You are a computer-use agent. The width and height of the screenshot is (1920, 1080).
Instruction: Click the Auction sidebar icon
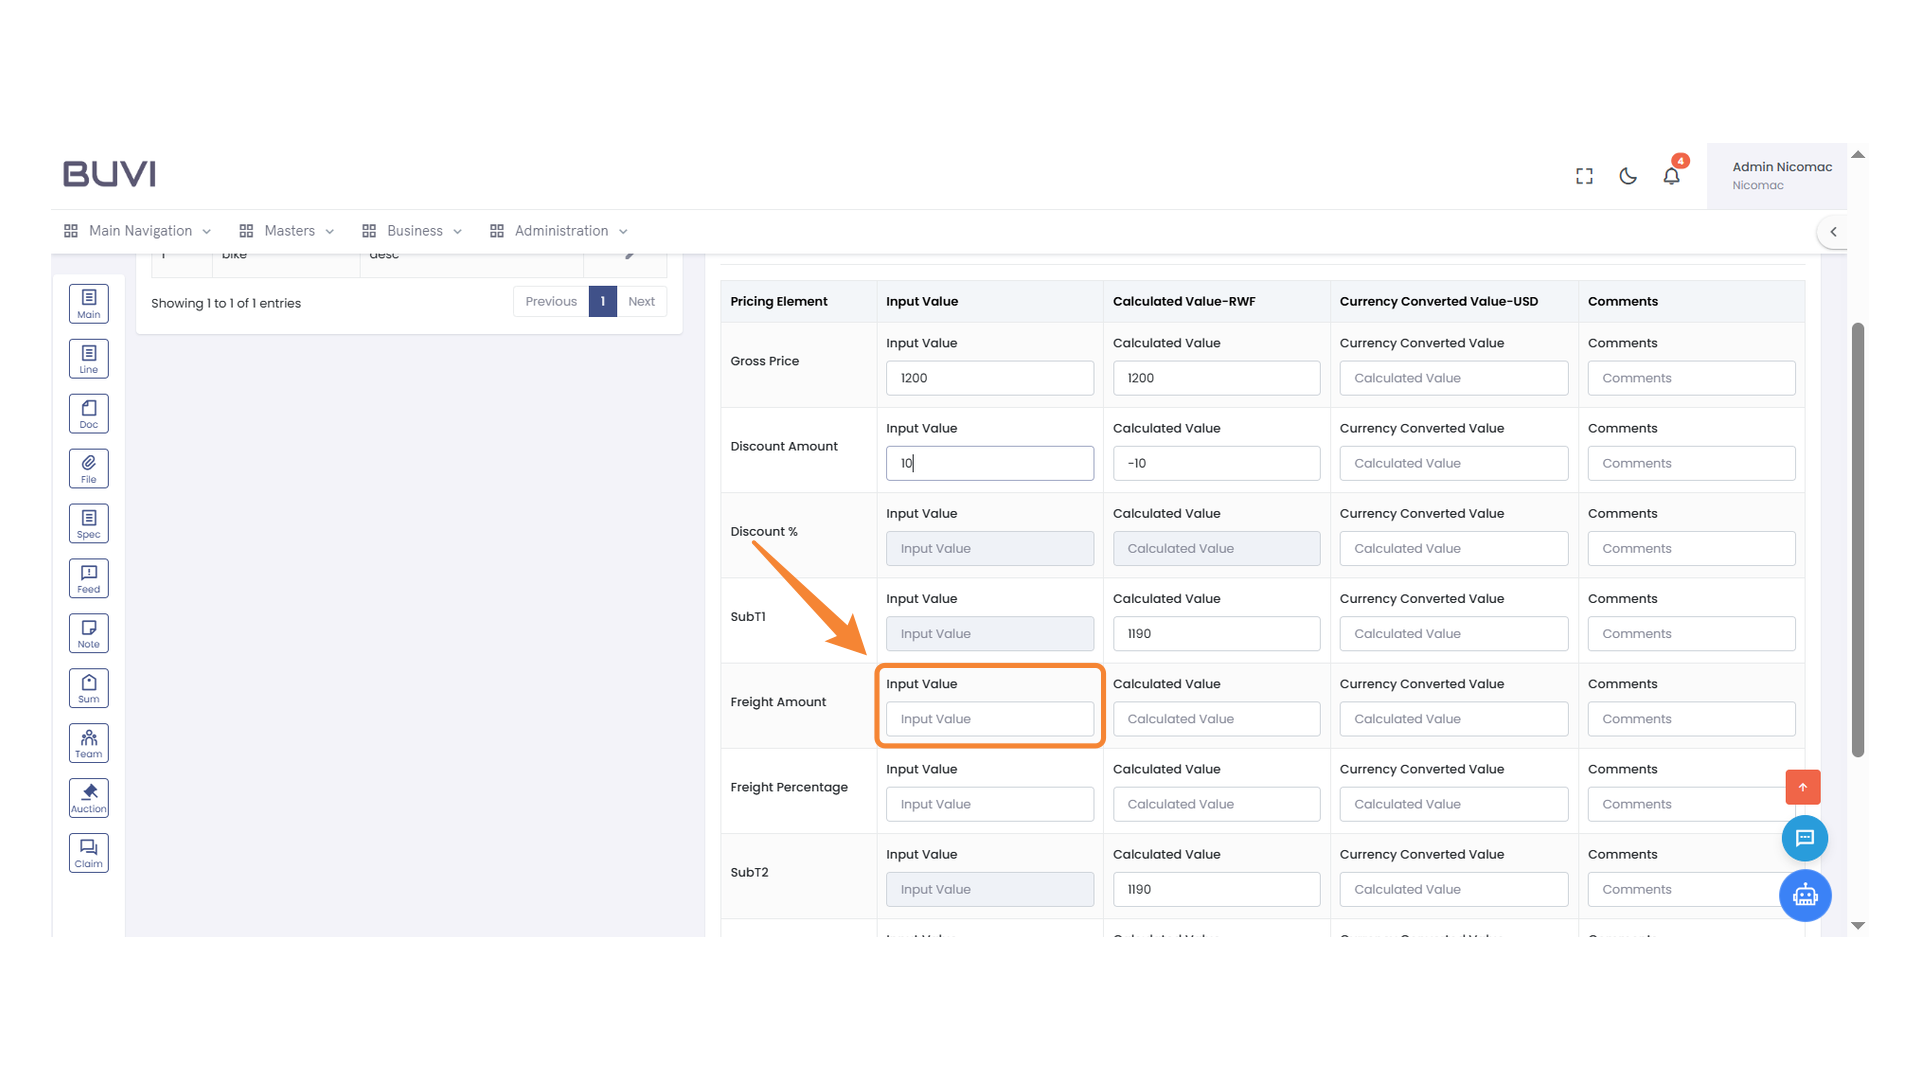(x=88, y=797)
